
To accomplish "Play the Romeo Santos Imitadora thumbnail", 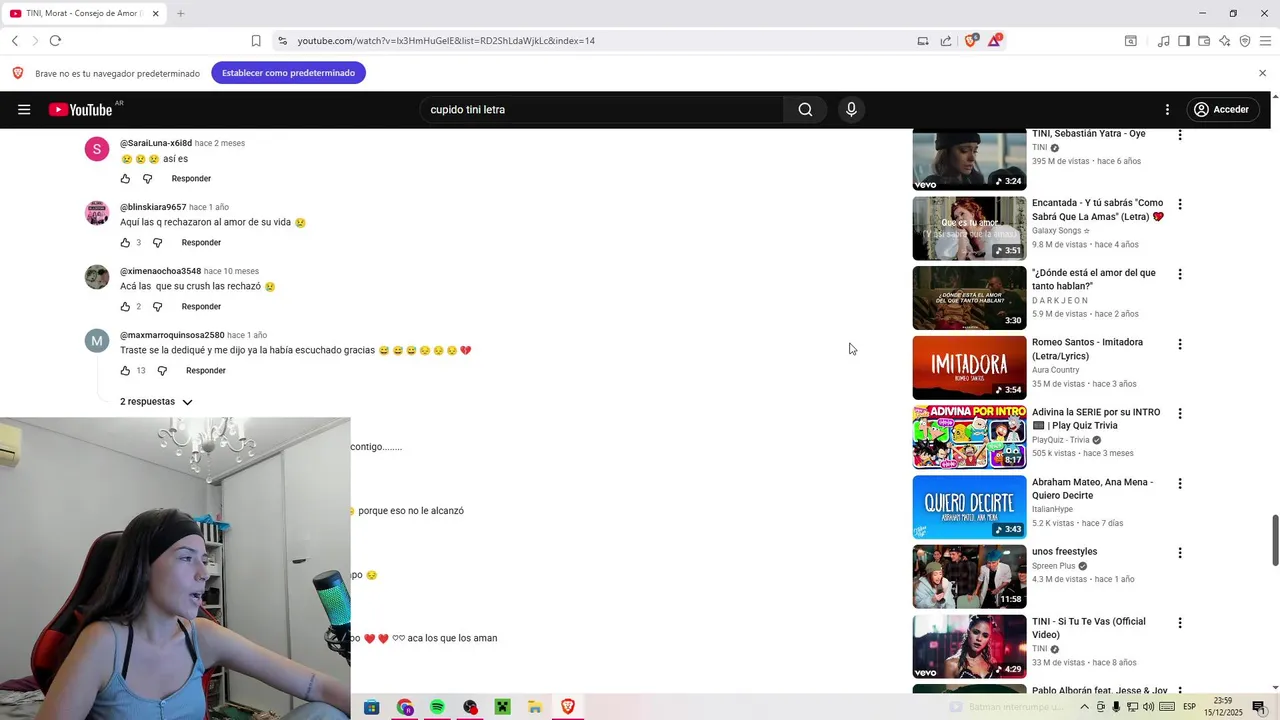I will tap(969, 367).
